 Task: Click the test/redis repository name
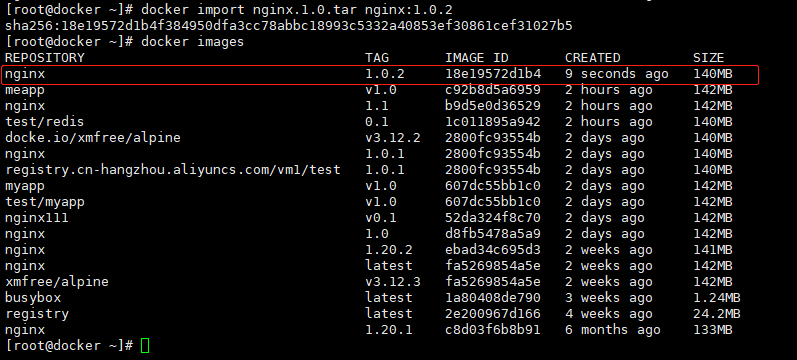click(45, 122)
